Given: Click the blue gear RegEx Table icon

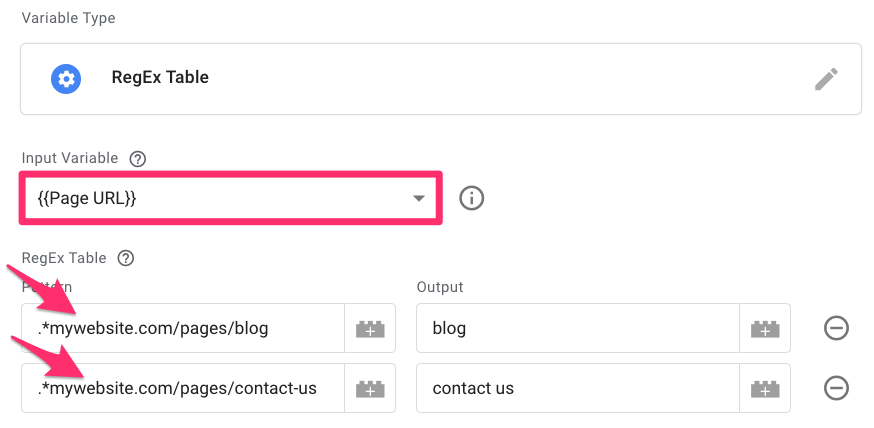Looking at the screenshot, I should point(66,79).
